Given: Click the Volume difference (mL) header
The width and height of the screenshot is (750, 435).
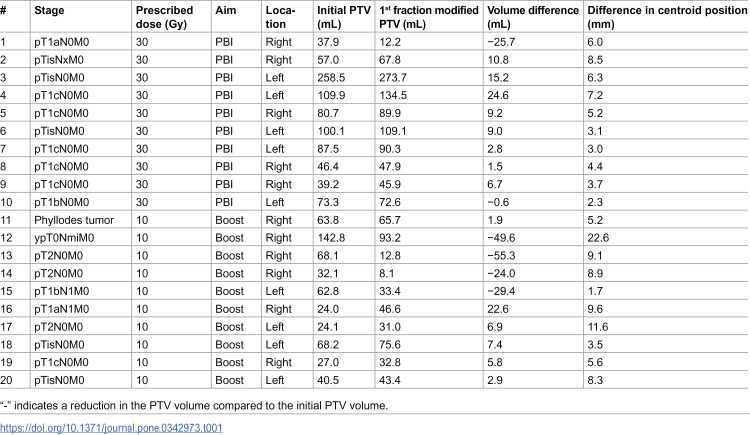Looking at the screenshot, I should click(x=533, y=17).
